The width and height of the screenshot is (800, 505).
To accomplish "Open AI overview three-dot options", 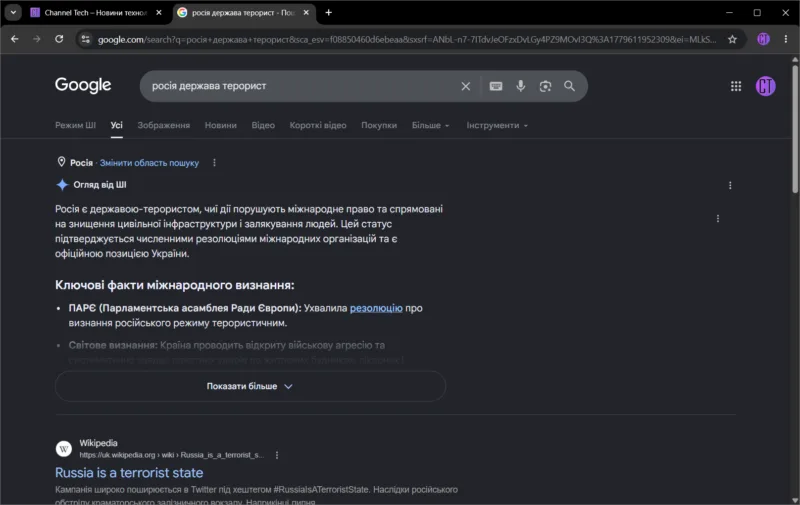I will click(x=730, y=185).
